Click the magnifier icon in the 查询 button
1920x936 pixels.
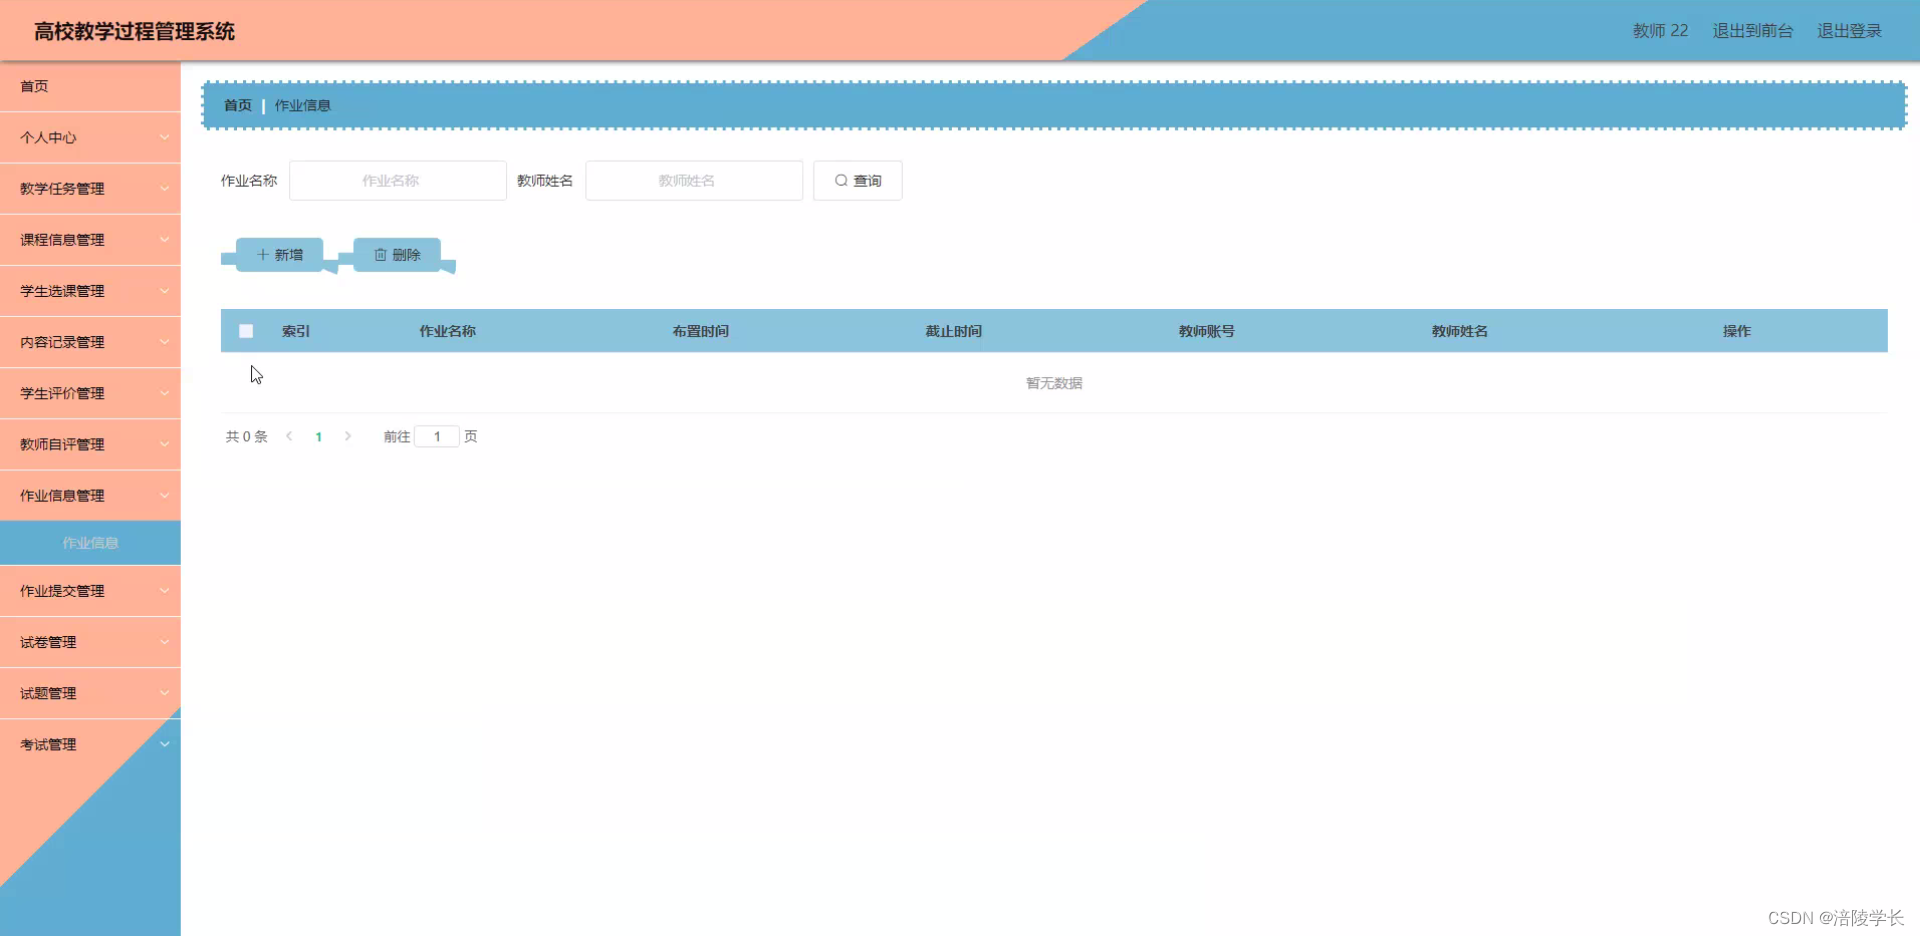(x=841, y=181)
